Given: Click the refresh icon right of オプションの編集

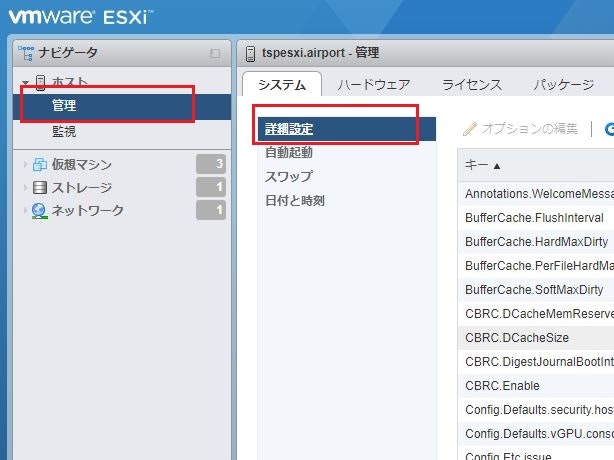Looking at the screenshot, I should tap(609, 129).
